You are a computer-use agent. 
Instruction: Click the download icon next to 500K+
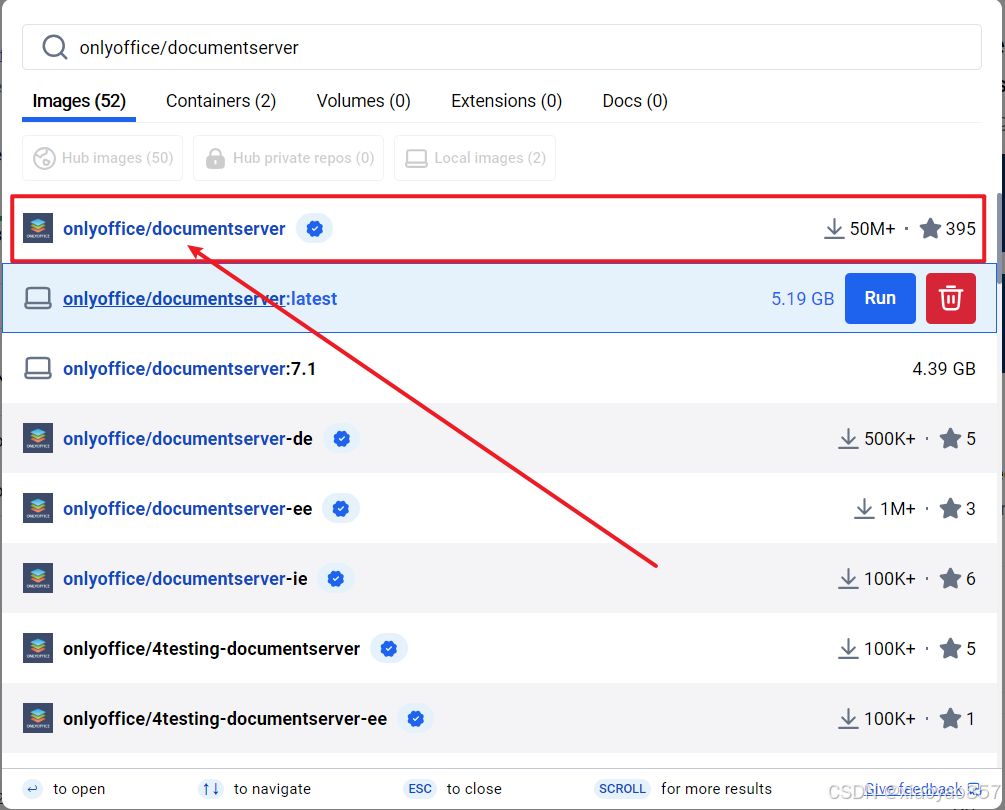848,438
